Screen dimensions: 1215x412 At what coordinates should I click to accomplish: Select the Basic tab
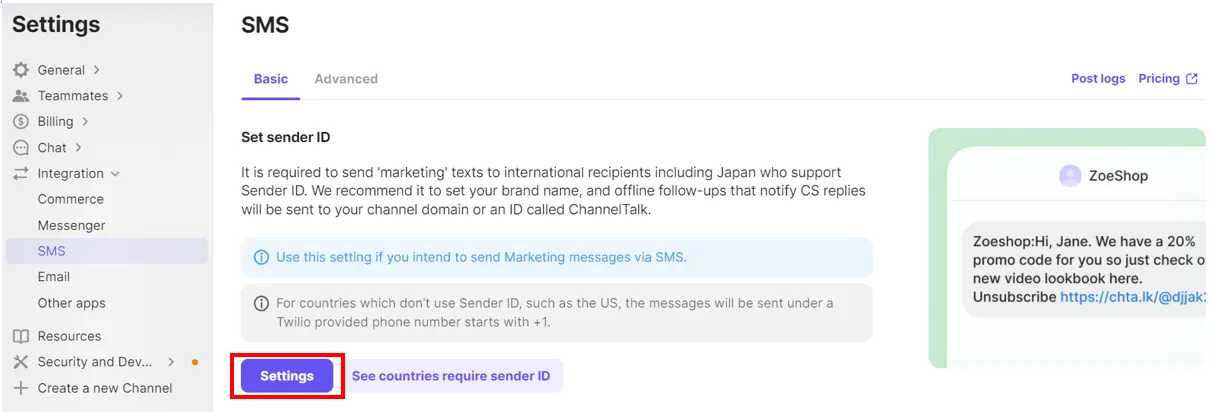point(270,79)
